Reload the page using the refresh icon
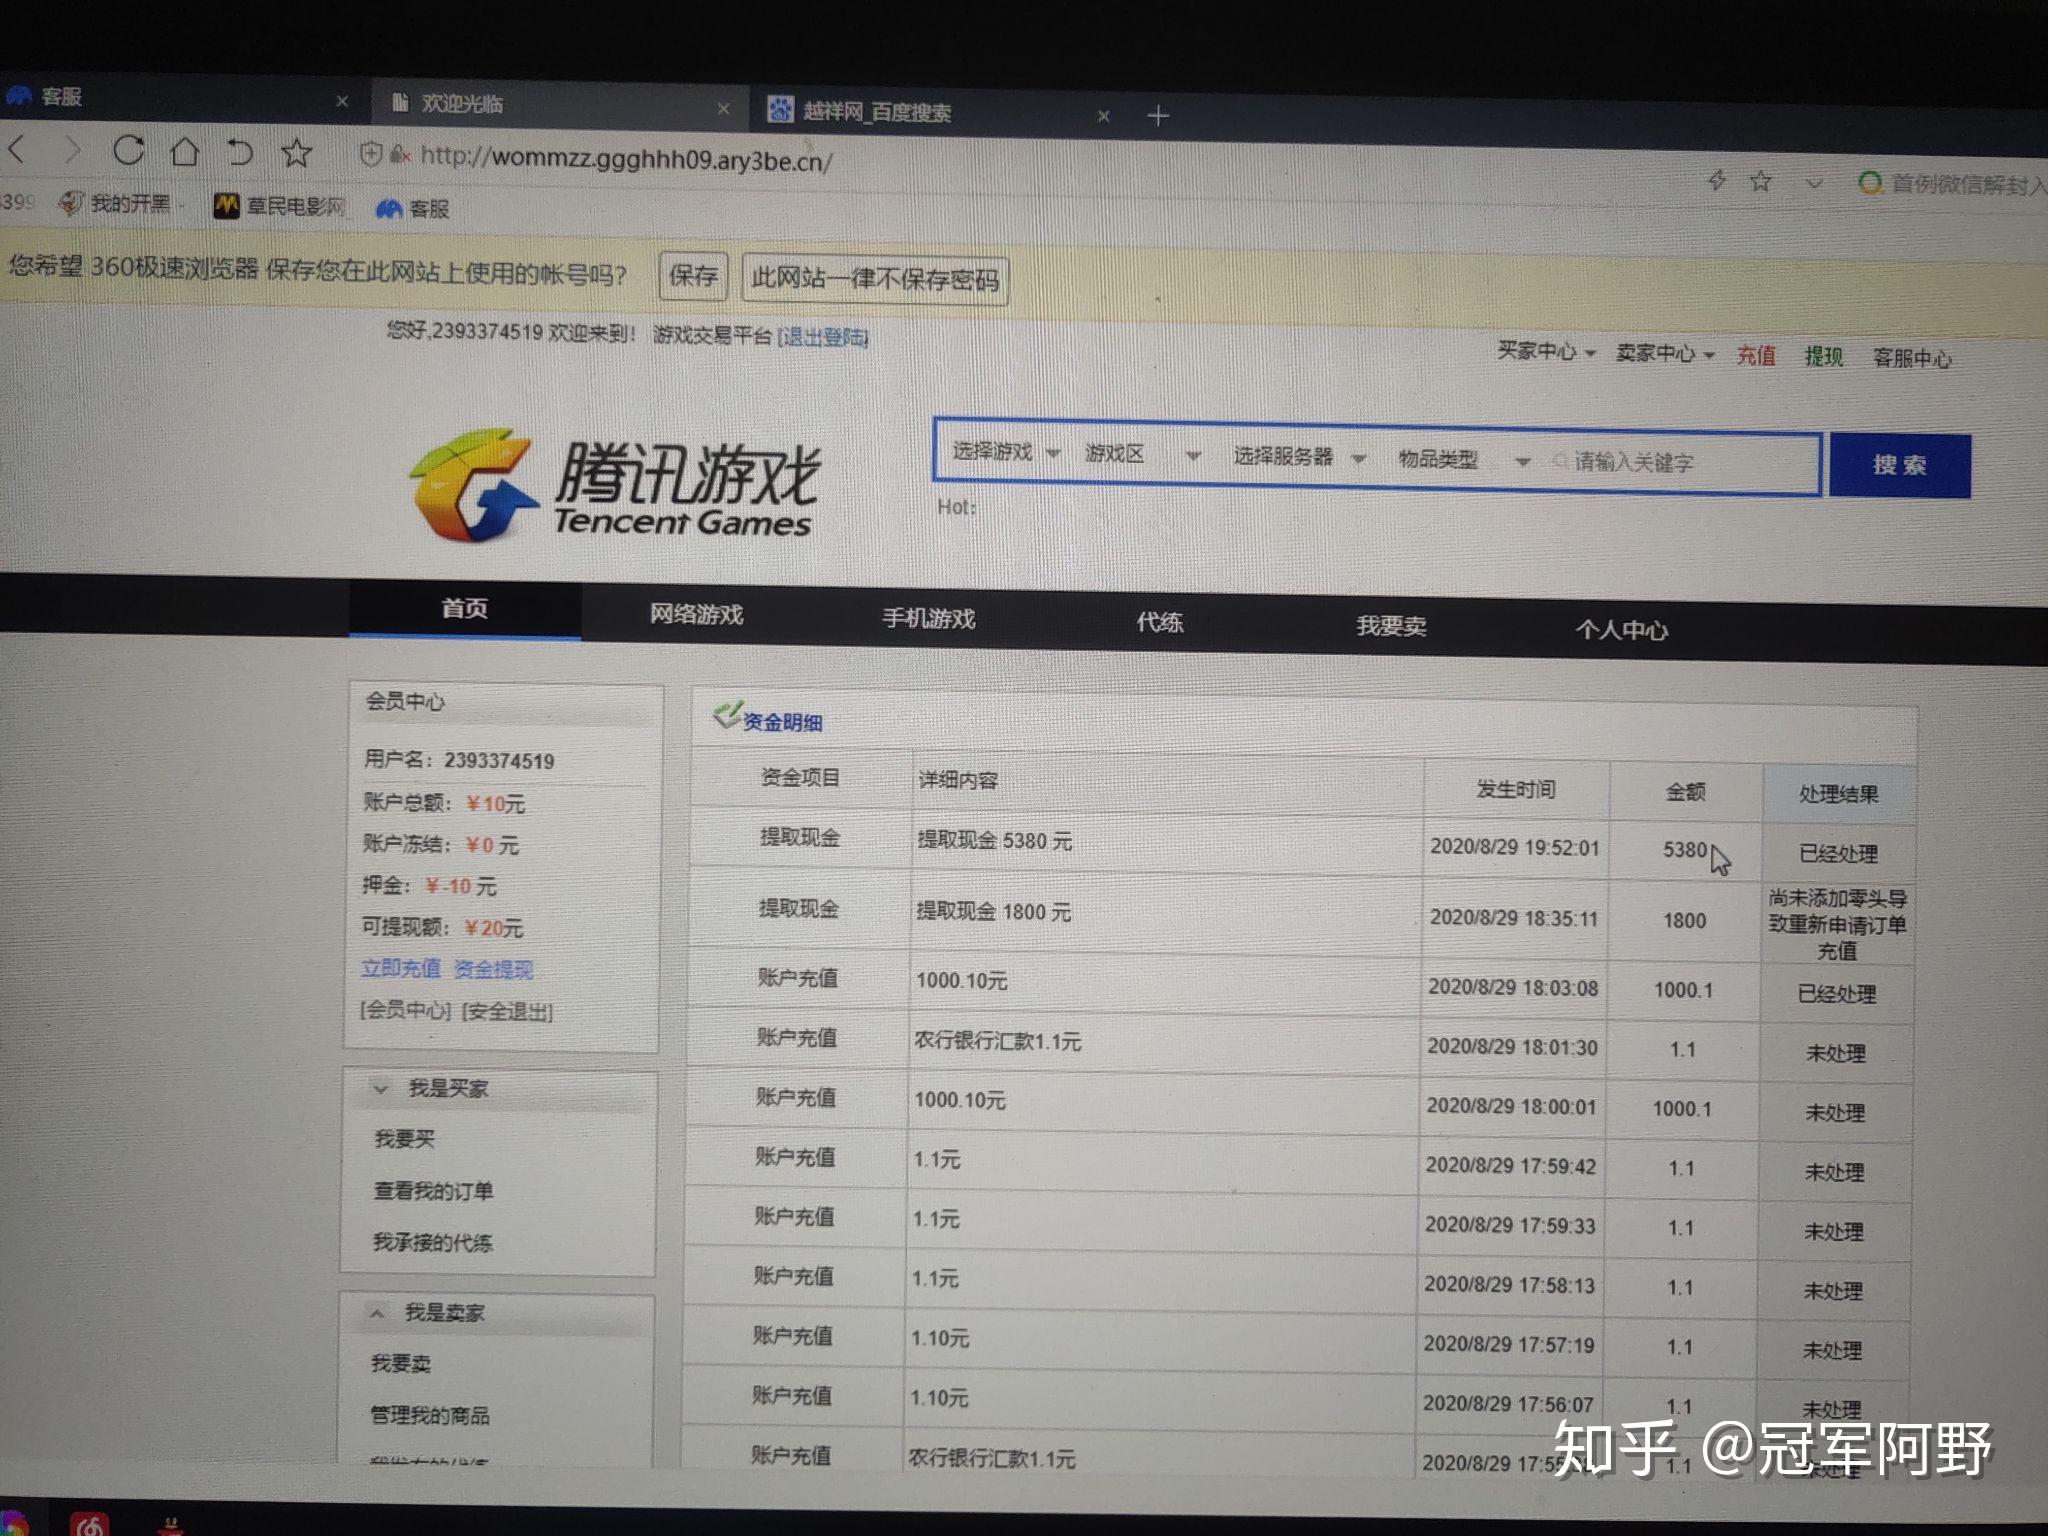The height and width of the screenshot is (1536, 2048). (128, 150)
